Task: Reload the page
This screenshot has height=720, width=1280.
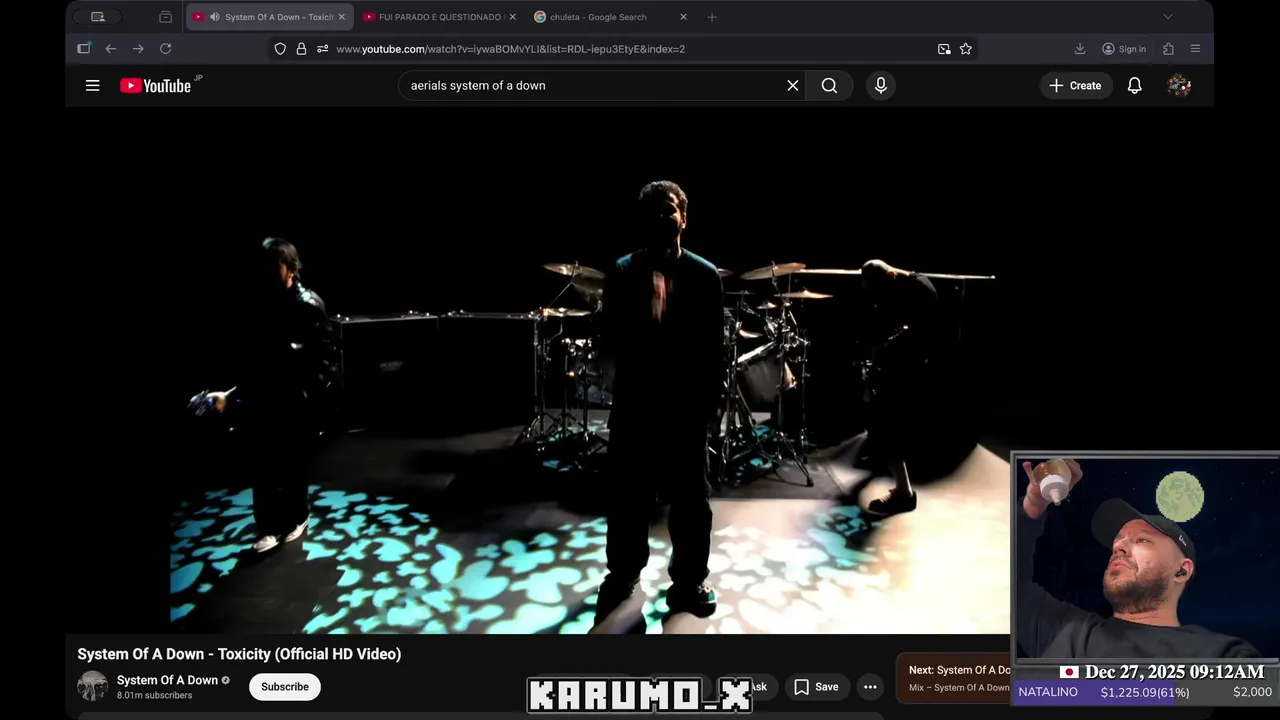Action: 165,49
